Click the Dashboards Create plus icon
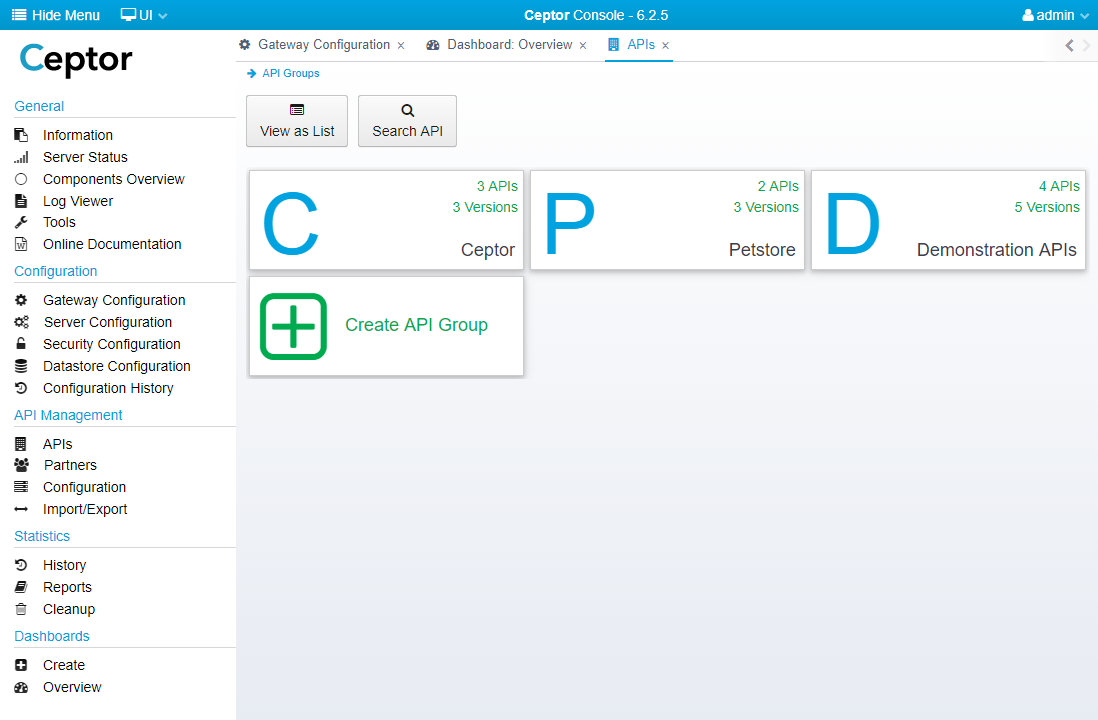The height and width of the screenshot is (720, 1098). pos(21,665)
